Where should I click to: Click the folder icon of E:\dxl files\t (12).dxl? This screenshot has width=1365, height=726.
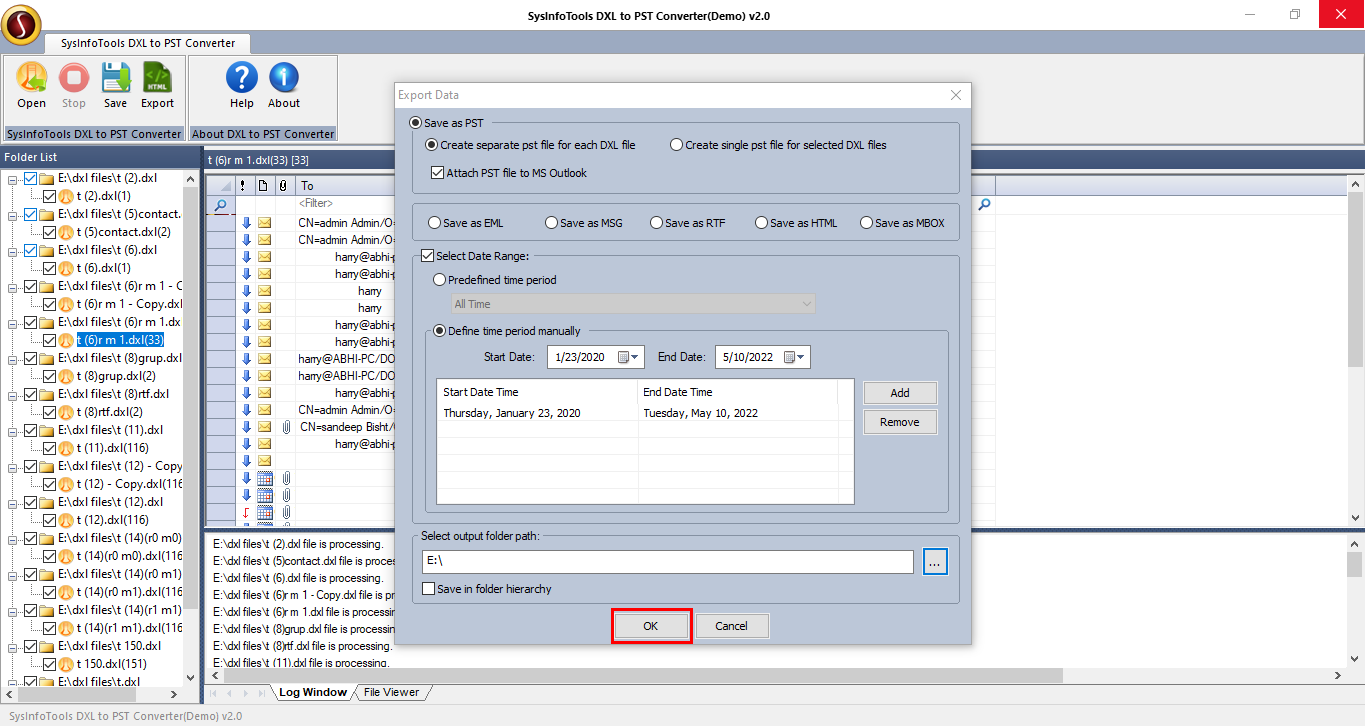tap(47, 502)
